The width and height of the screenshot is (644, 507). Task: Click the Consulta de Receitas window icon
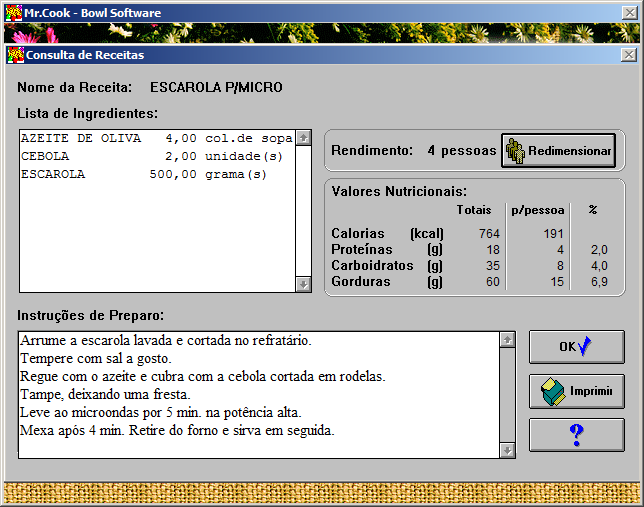[x=15, y=55]
